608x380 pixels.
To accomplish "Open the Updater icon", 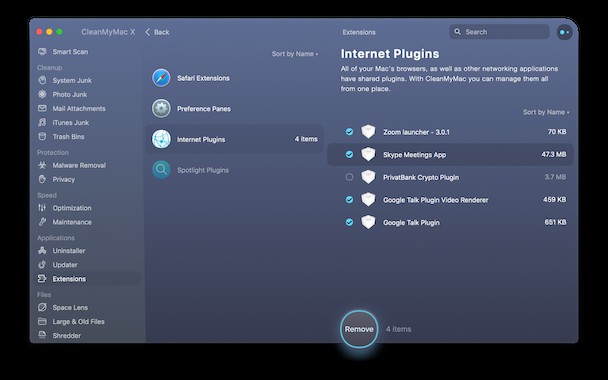I will (42, 264).
